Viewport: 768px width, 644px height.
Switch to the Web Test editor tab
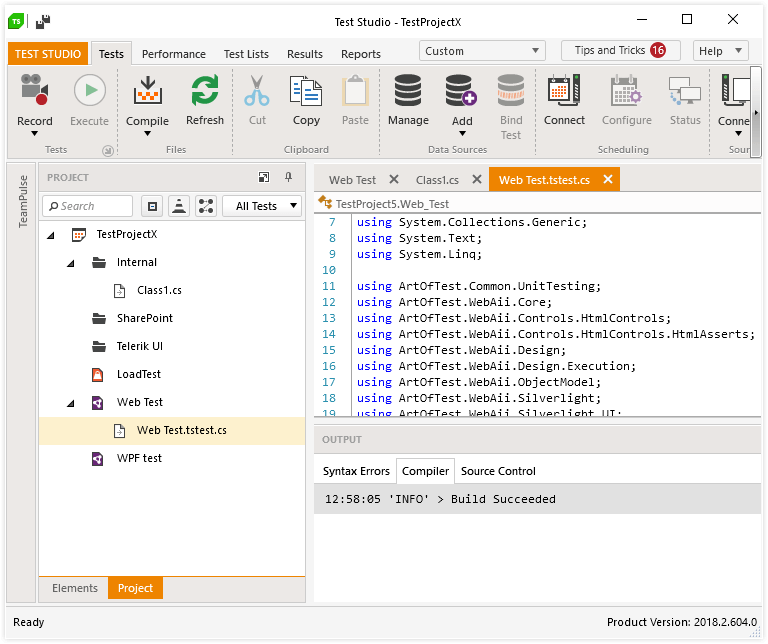coord(352,180)
